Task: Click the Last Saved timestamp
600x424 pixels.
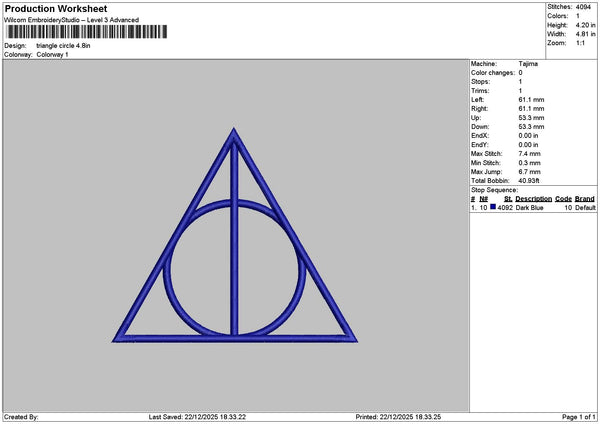Action: coord(197,417)
